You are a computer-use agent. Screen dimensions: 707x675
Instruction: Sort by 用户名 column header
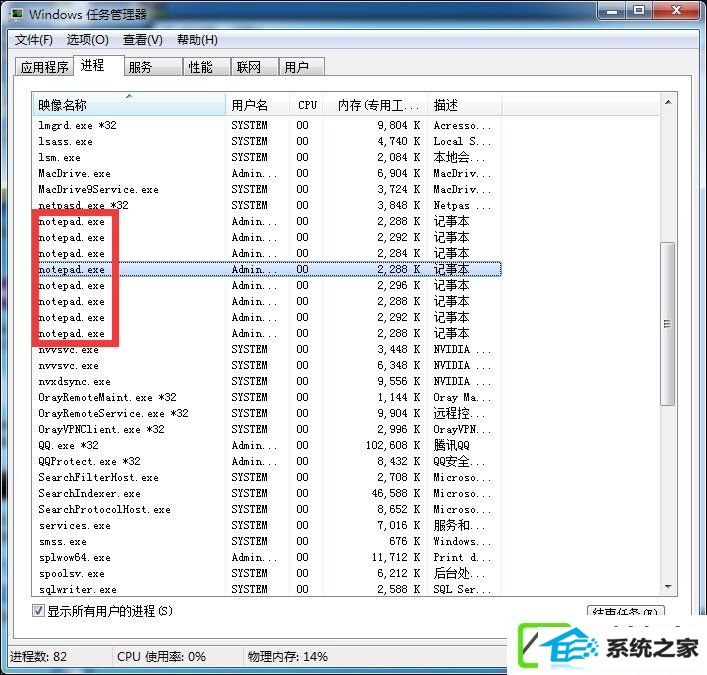[257, 105]
